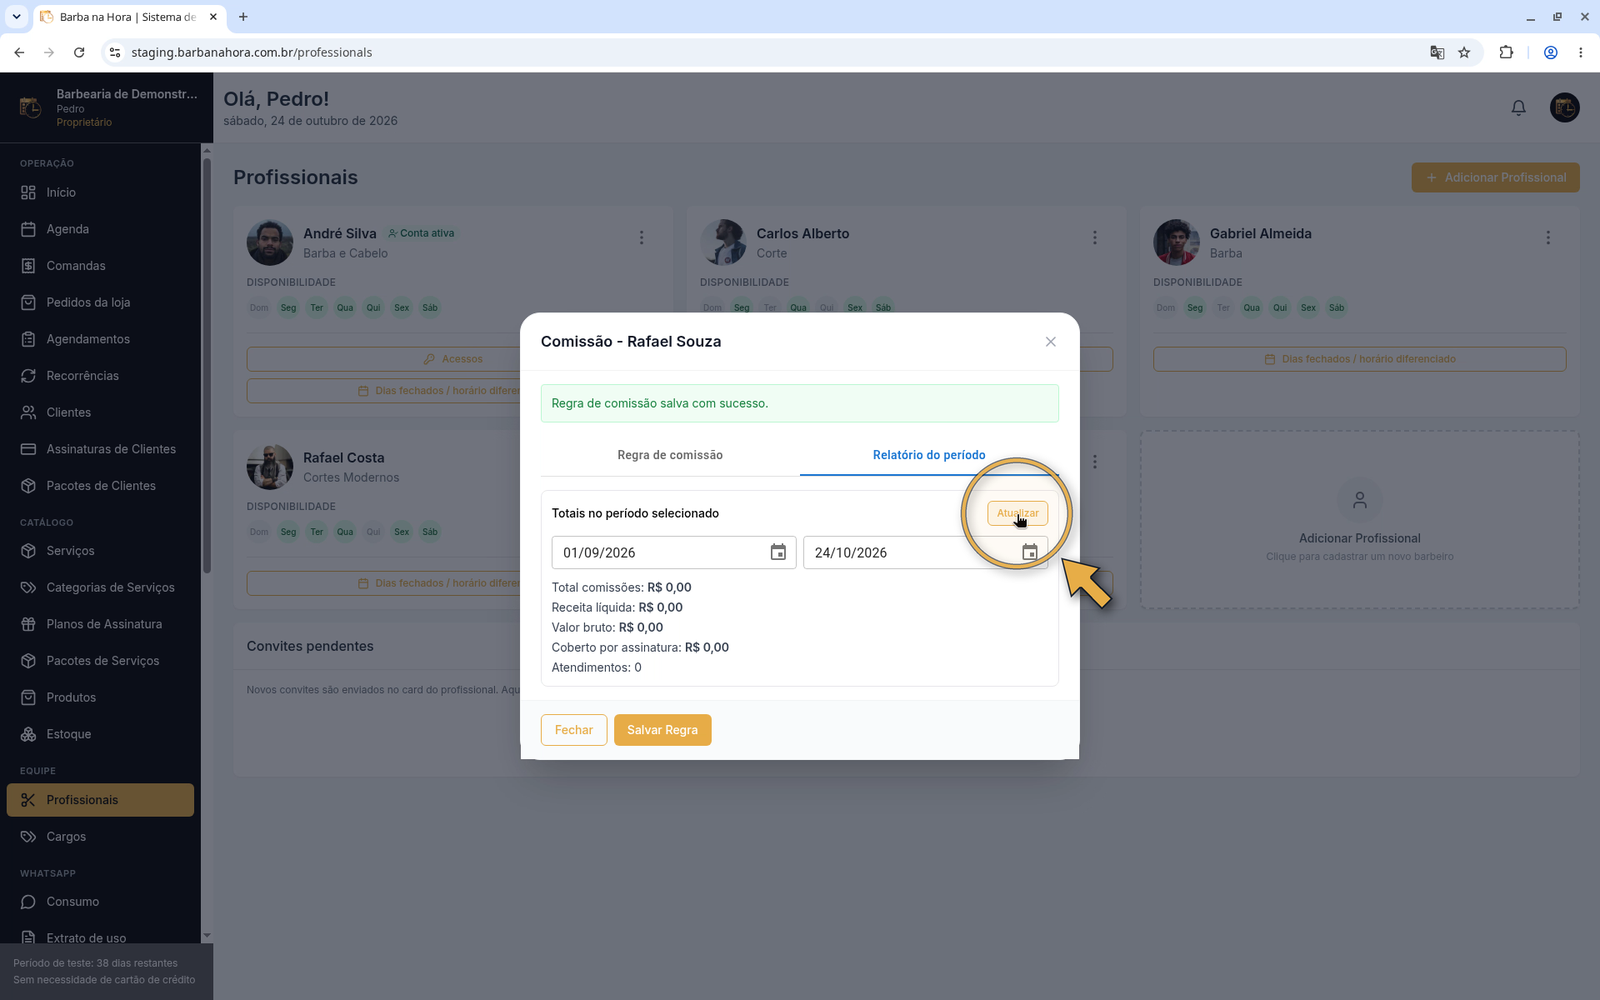Click the Adicionar Profissional dashed card
This screenshot has height=1000, width=1600.
coord(1359,520)
